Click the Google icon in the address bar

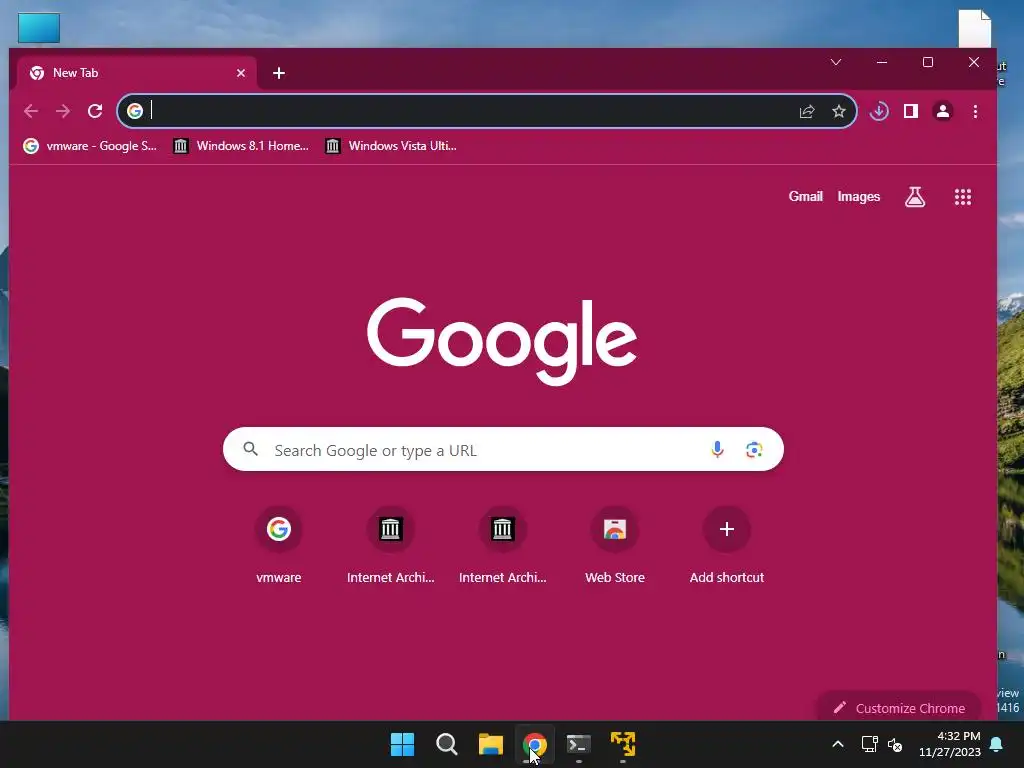135,111
